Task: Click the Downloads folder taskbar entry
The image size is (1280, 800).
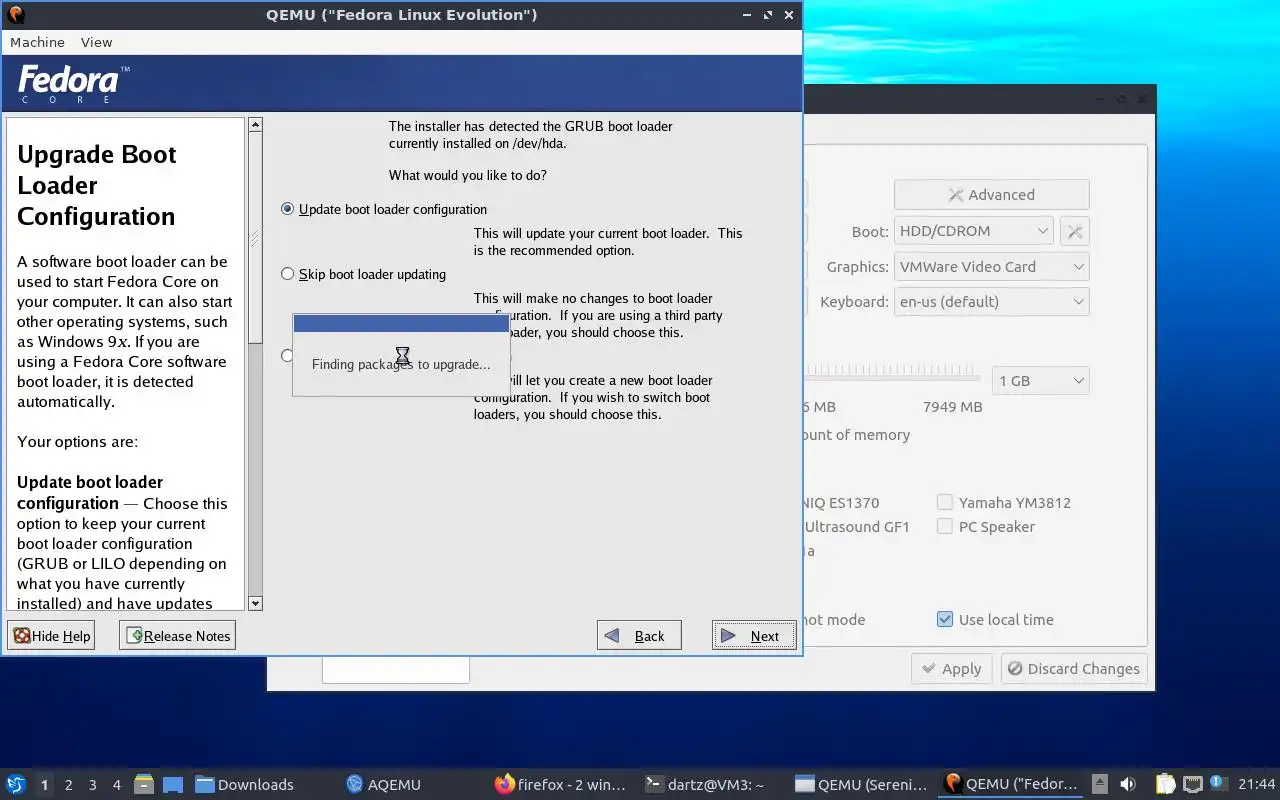Action: tap(244, 784)
